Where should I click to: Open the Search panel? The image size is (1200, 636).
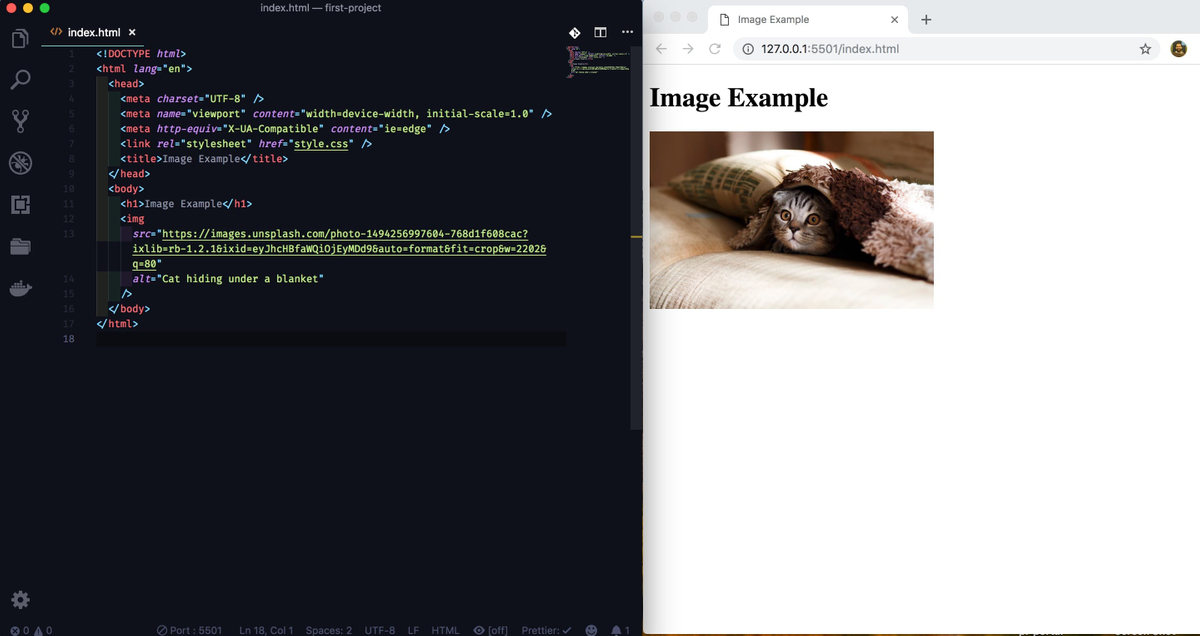click(21, 80)
